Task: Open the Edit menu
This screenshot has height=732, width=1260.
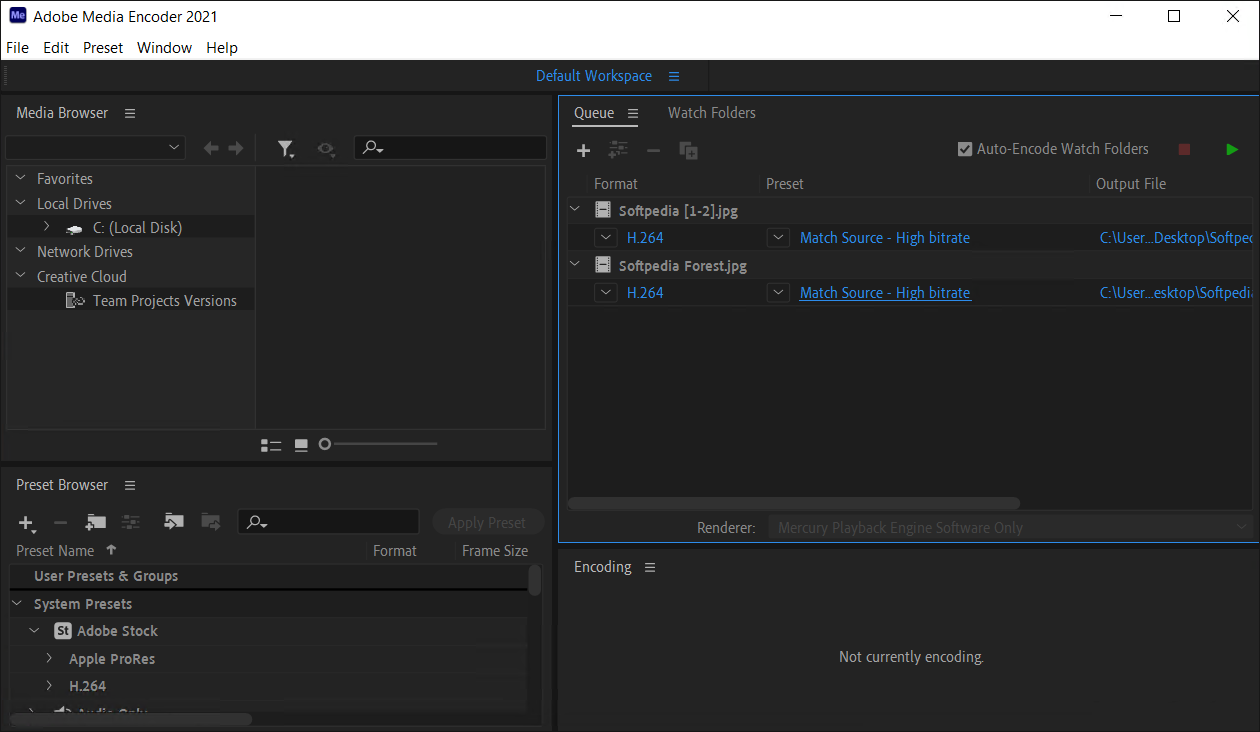Action: pos(56,47)
